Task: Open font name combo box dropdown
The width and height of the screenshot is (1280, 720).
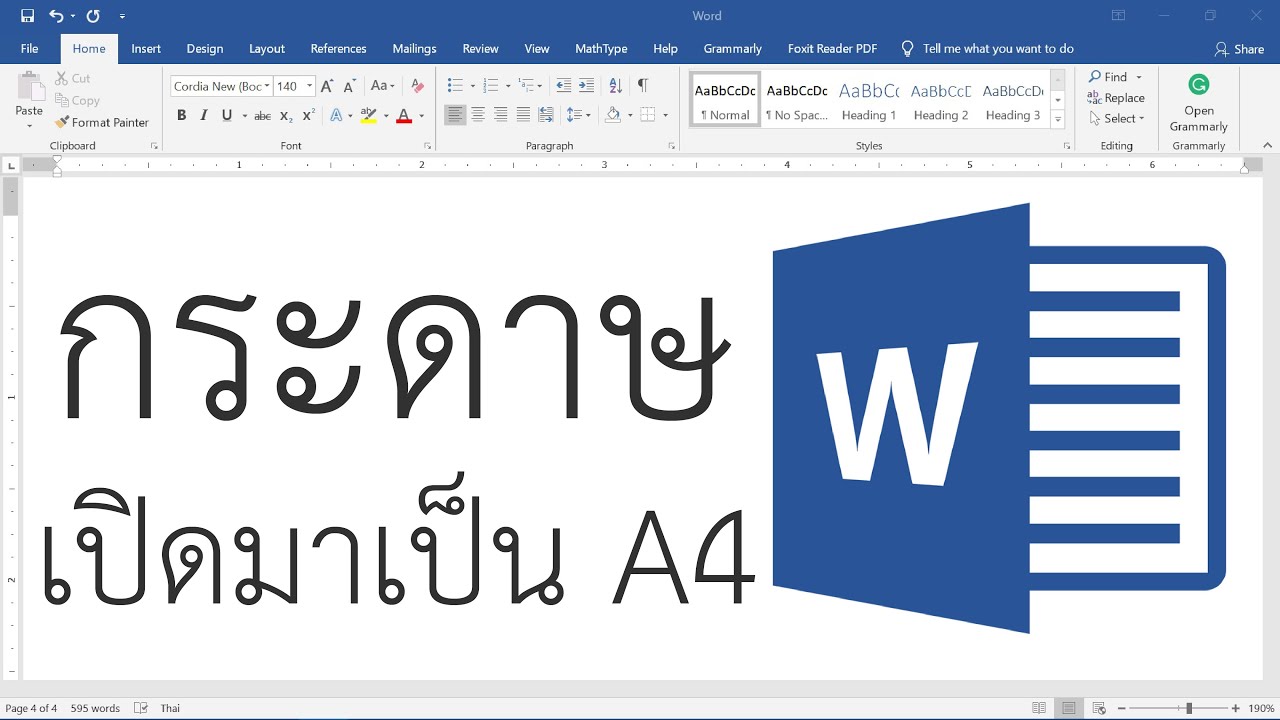Action: pos(267,86)
